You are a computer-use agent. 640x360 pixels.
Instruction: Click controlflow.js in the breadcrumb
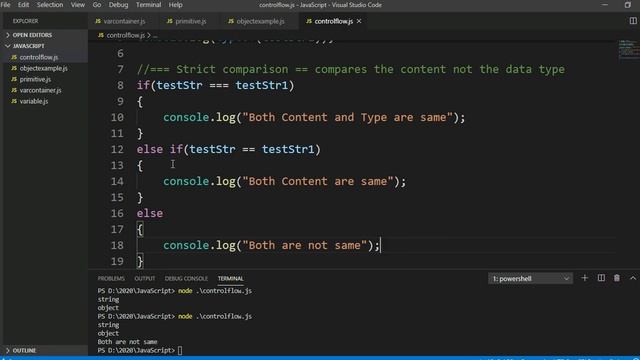pos(125,36)
